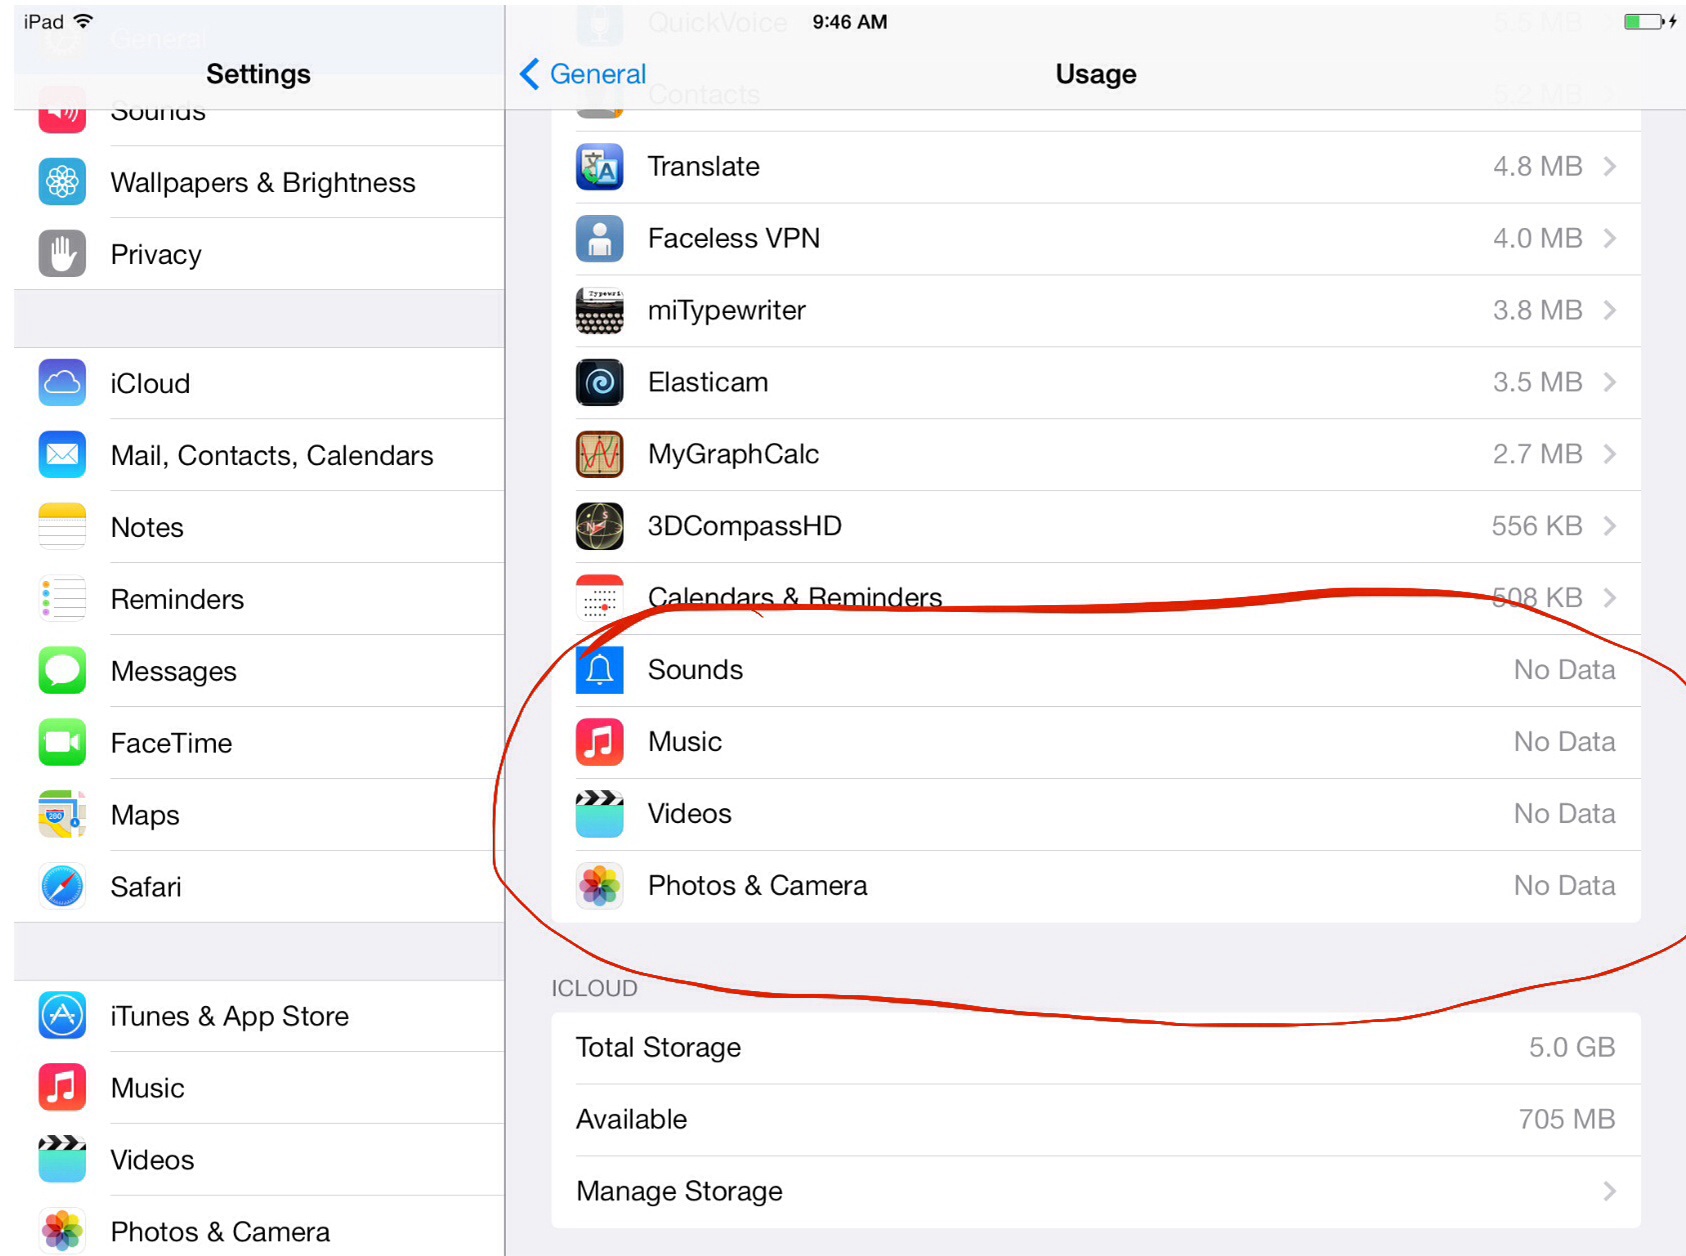Screen dimensions: 1686x1256
Task: Open the miTypewriter app icon
Action: tap(600, 310)
